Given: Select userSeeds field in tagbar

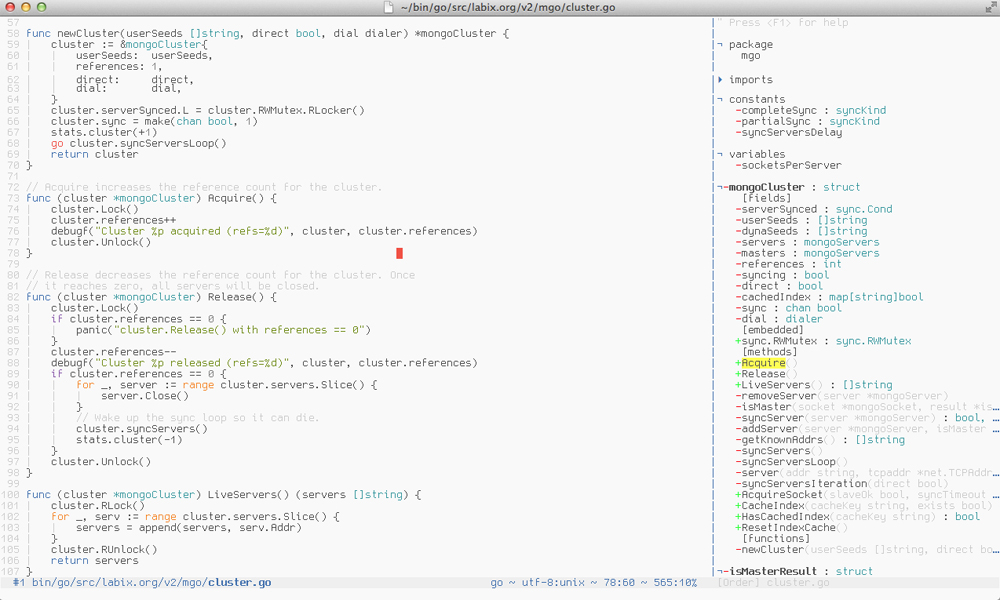Looking at the screenshot, I should click(x=769, y=220).
